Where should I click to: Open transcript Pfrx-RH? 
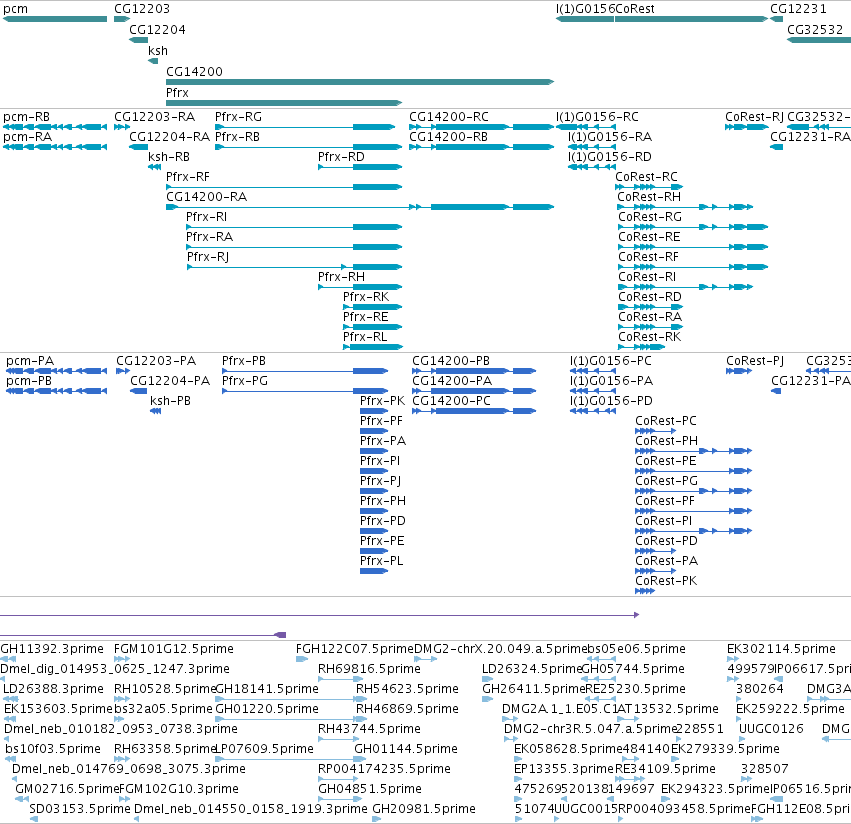360,287
